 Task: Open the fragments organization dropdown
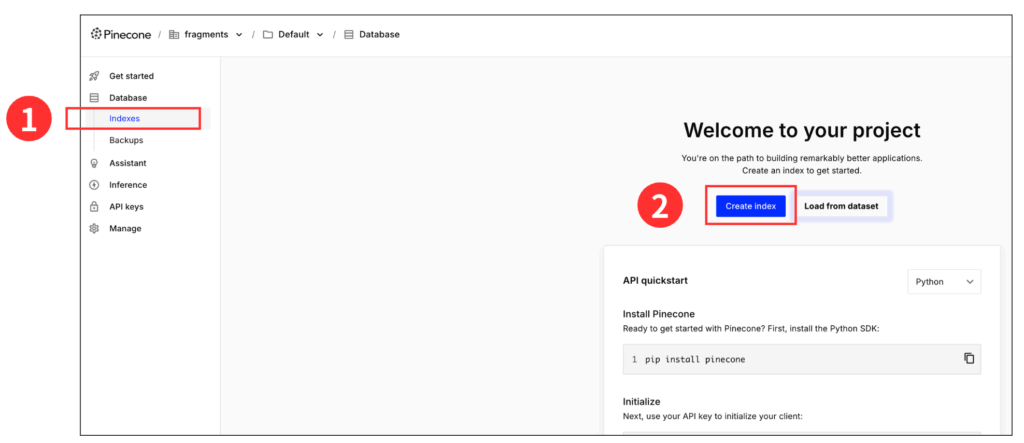[206, 34]
